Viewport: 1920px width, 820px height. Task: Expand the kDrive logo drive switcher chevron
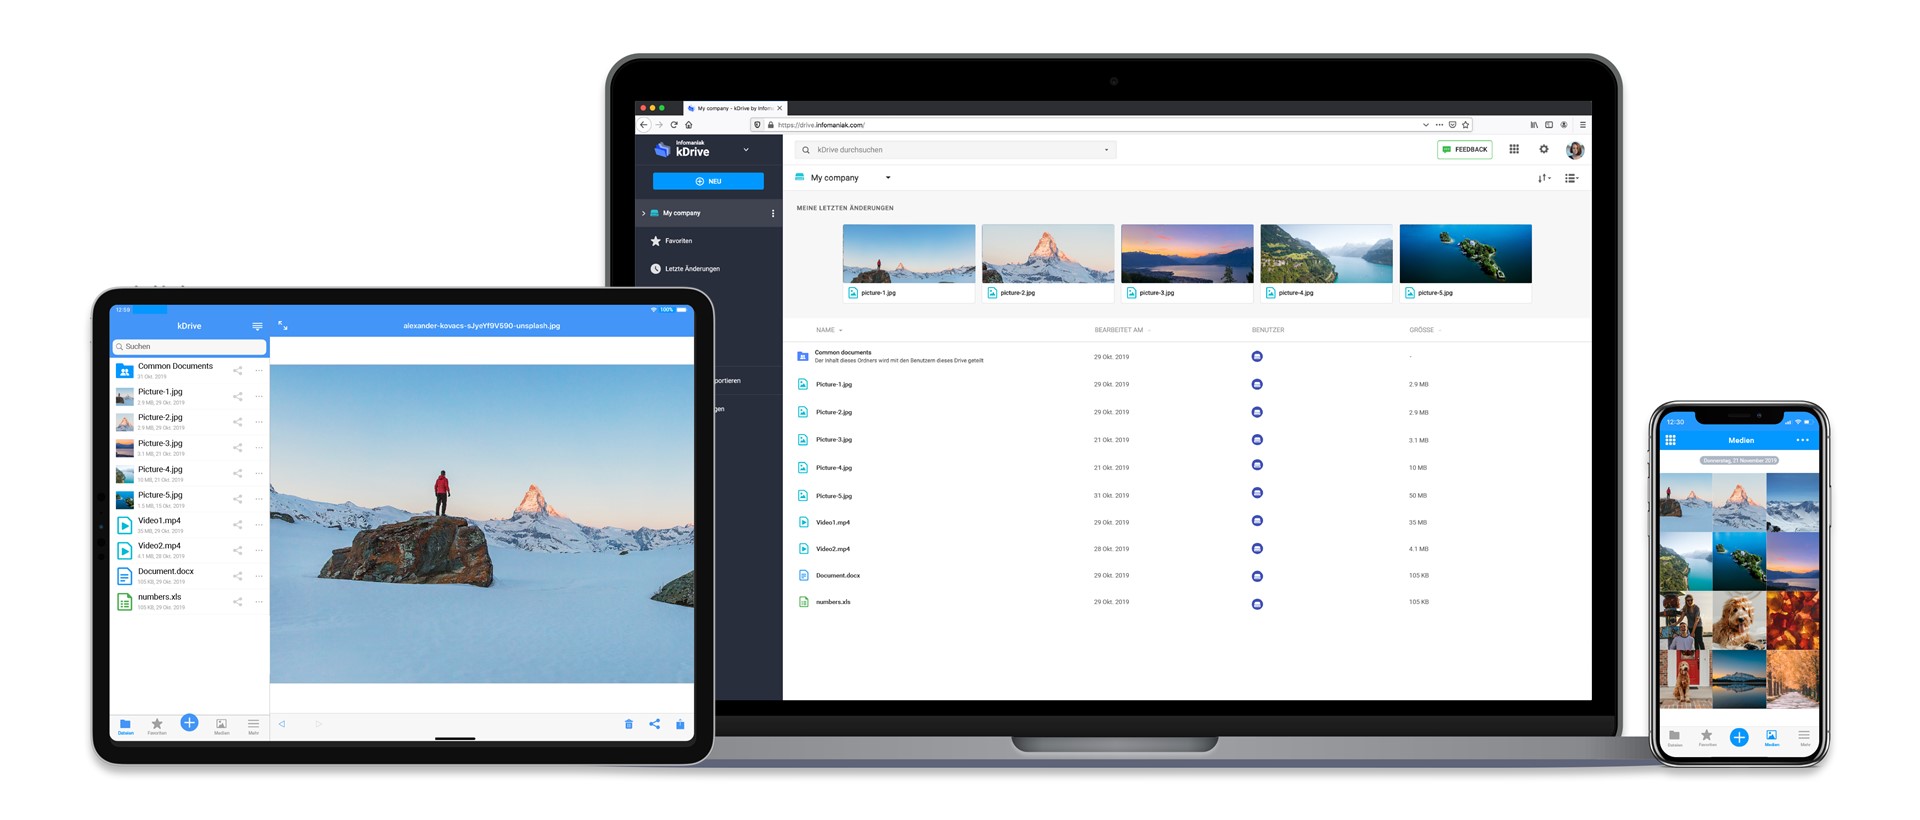point(746,150)
